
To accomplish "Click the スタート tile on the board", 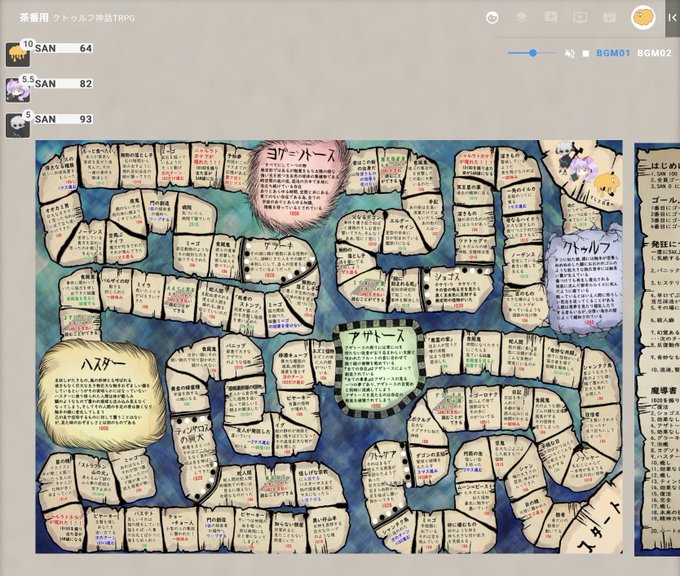I will [596, 523].
